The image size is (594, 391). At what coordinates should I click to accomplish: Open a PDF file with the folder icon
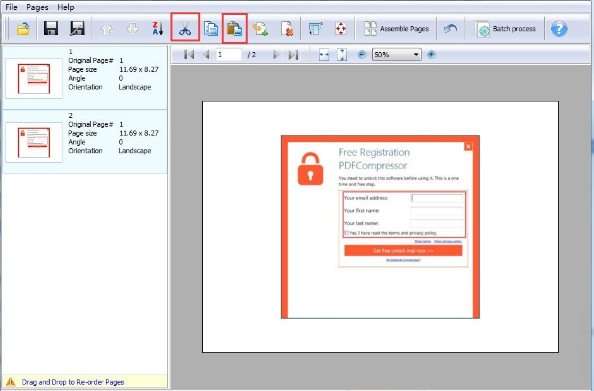[23, 29]
